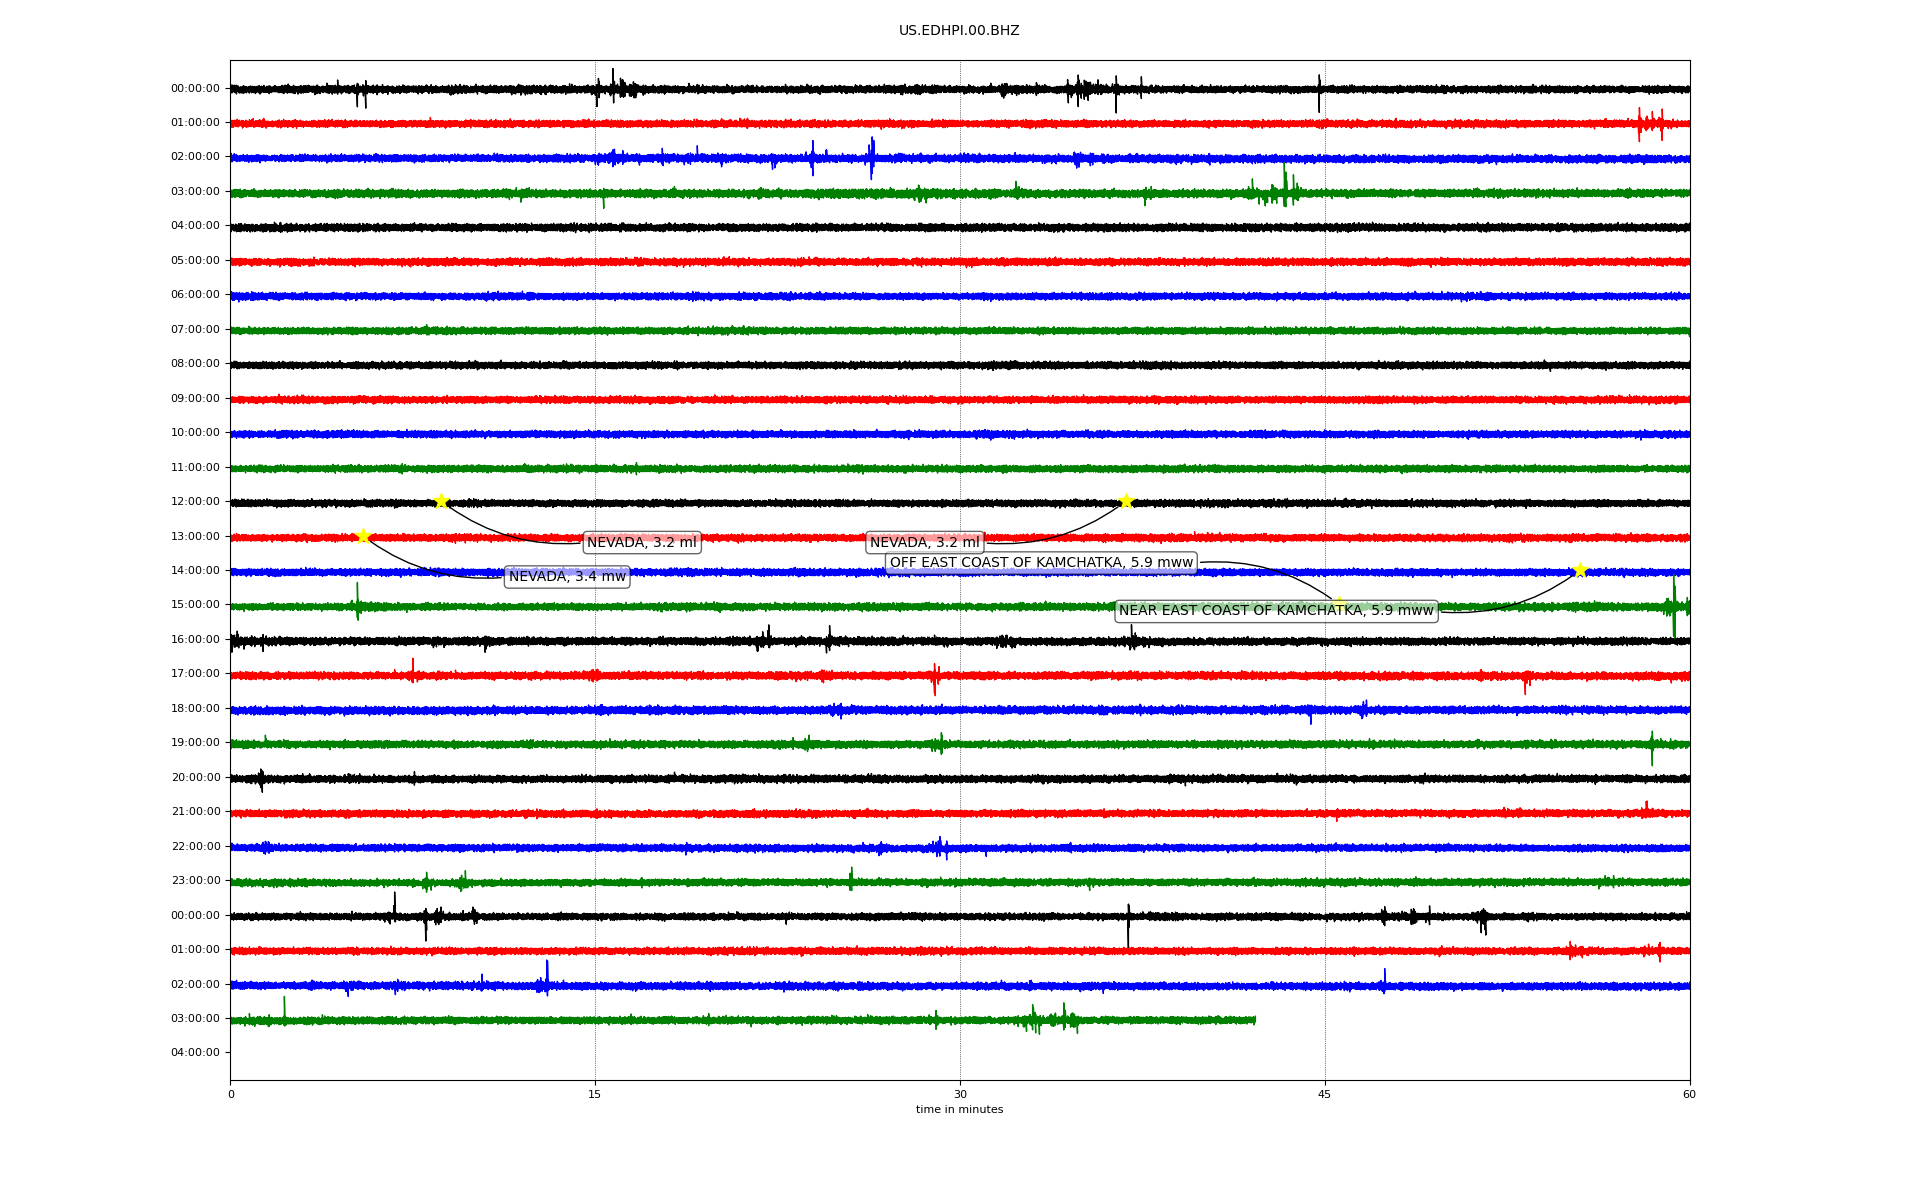This screenshot has height=1200, width=1920.
Task: Click the 15 tick on the x-axis
Action: [x=595, y=1094]
